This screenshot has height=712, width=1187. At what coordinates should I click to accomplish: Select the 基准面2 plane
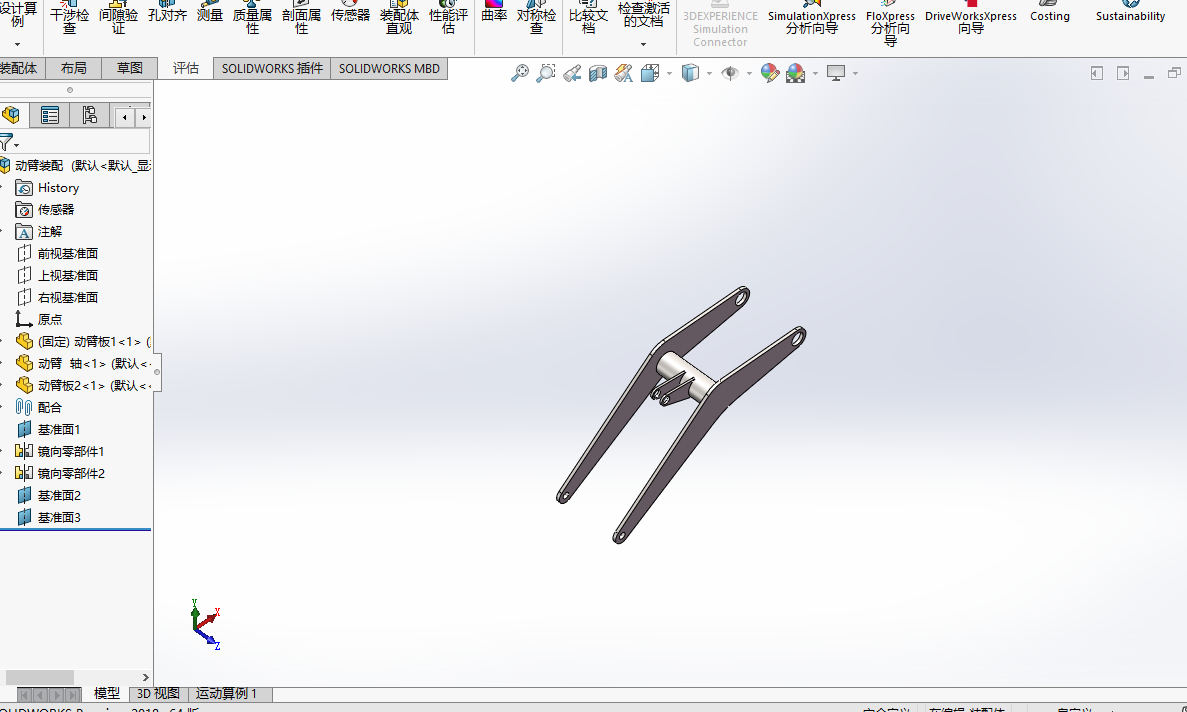click(59, 495)
